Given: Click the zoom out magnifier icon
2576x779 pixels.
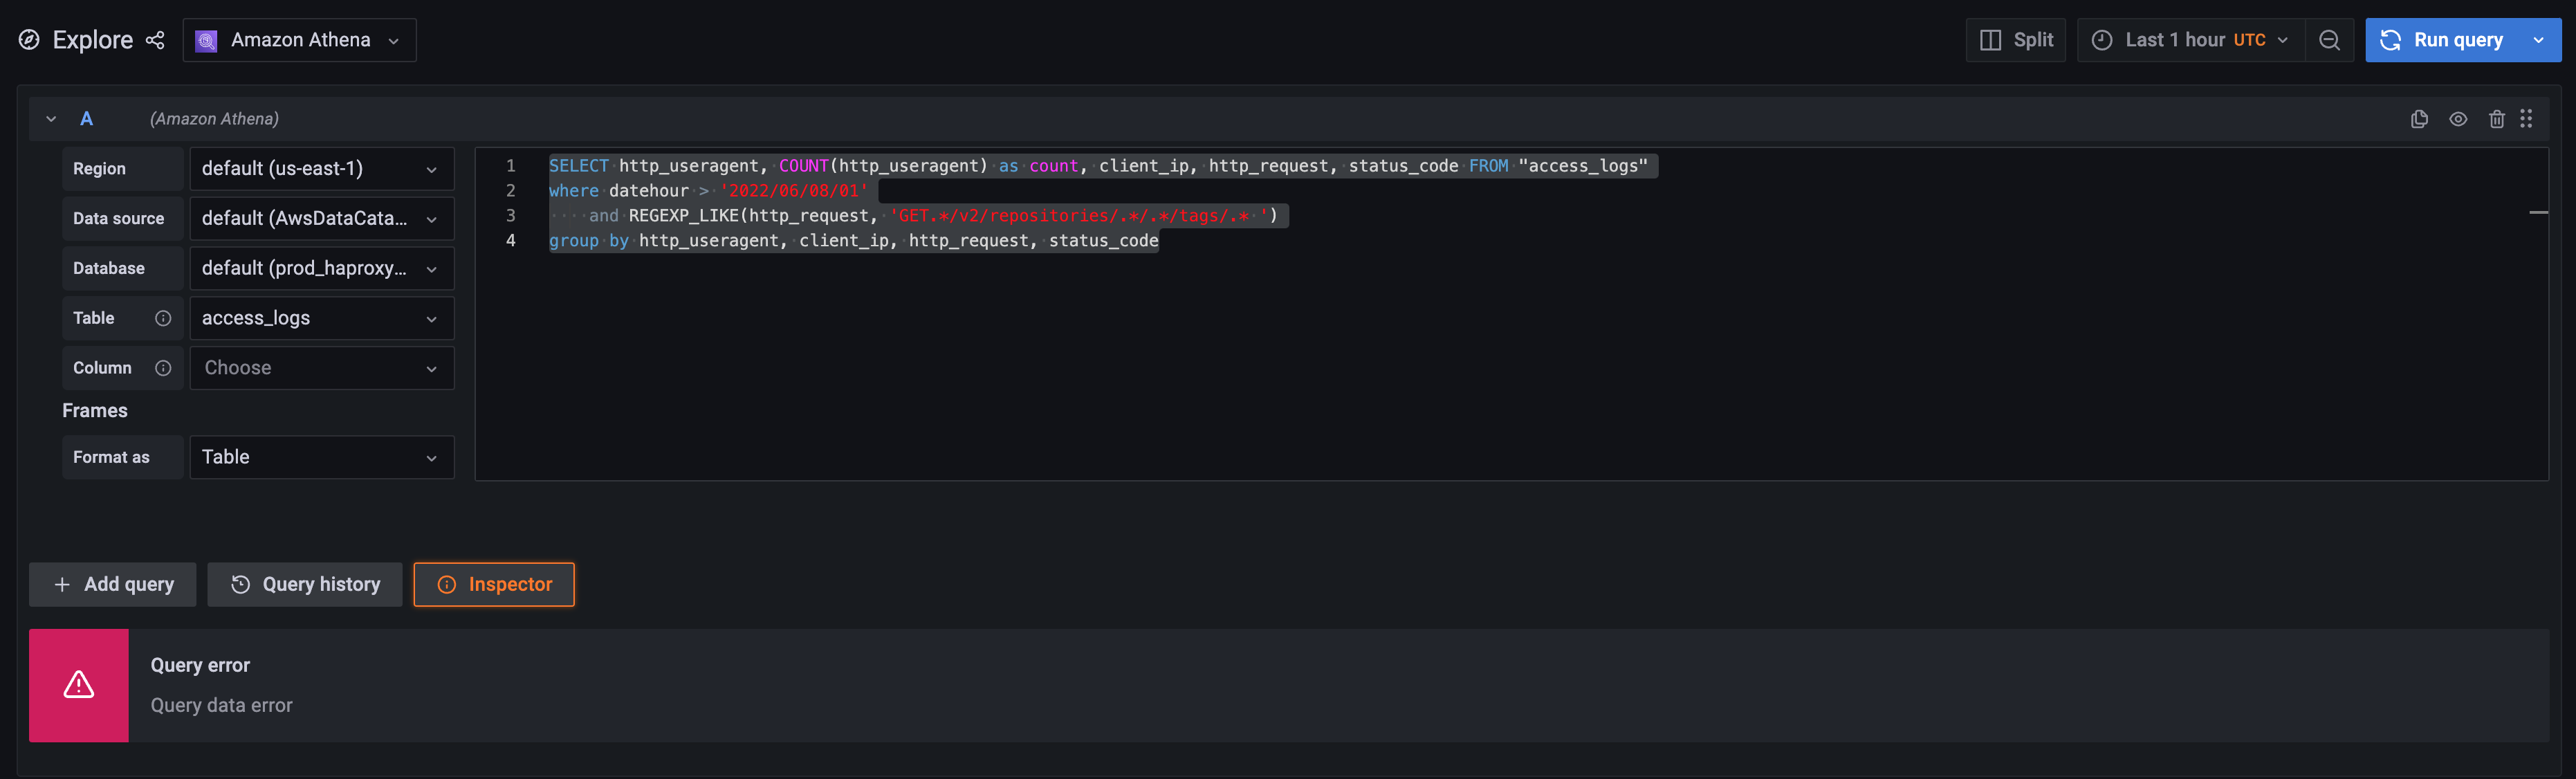Looking at the screenshot, I should [x=2330, y=40].
